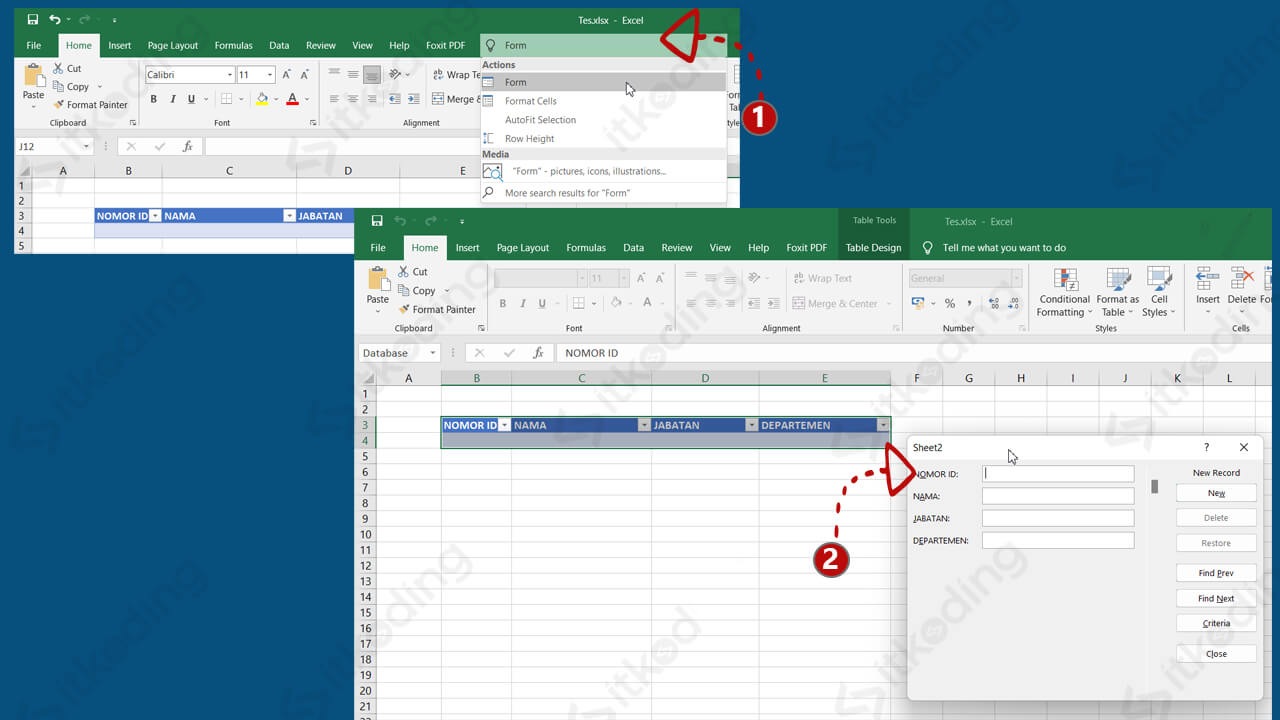Click Copy in lower Excel window
This screenshot has width=1280, height=720.
point(418,291)
